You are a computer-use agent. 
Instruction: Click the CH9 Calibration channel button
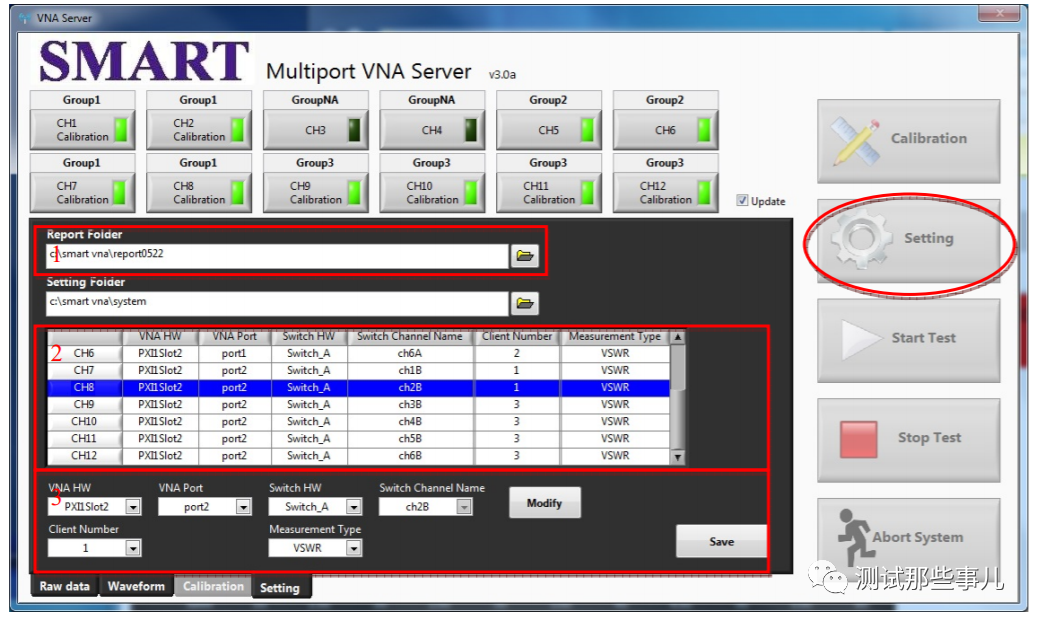[315, 193]
